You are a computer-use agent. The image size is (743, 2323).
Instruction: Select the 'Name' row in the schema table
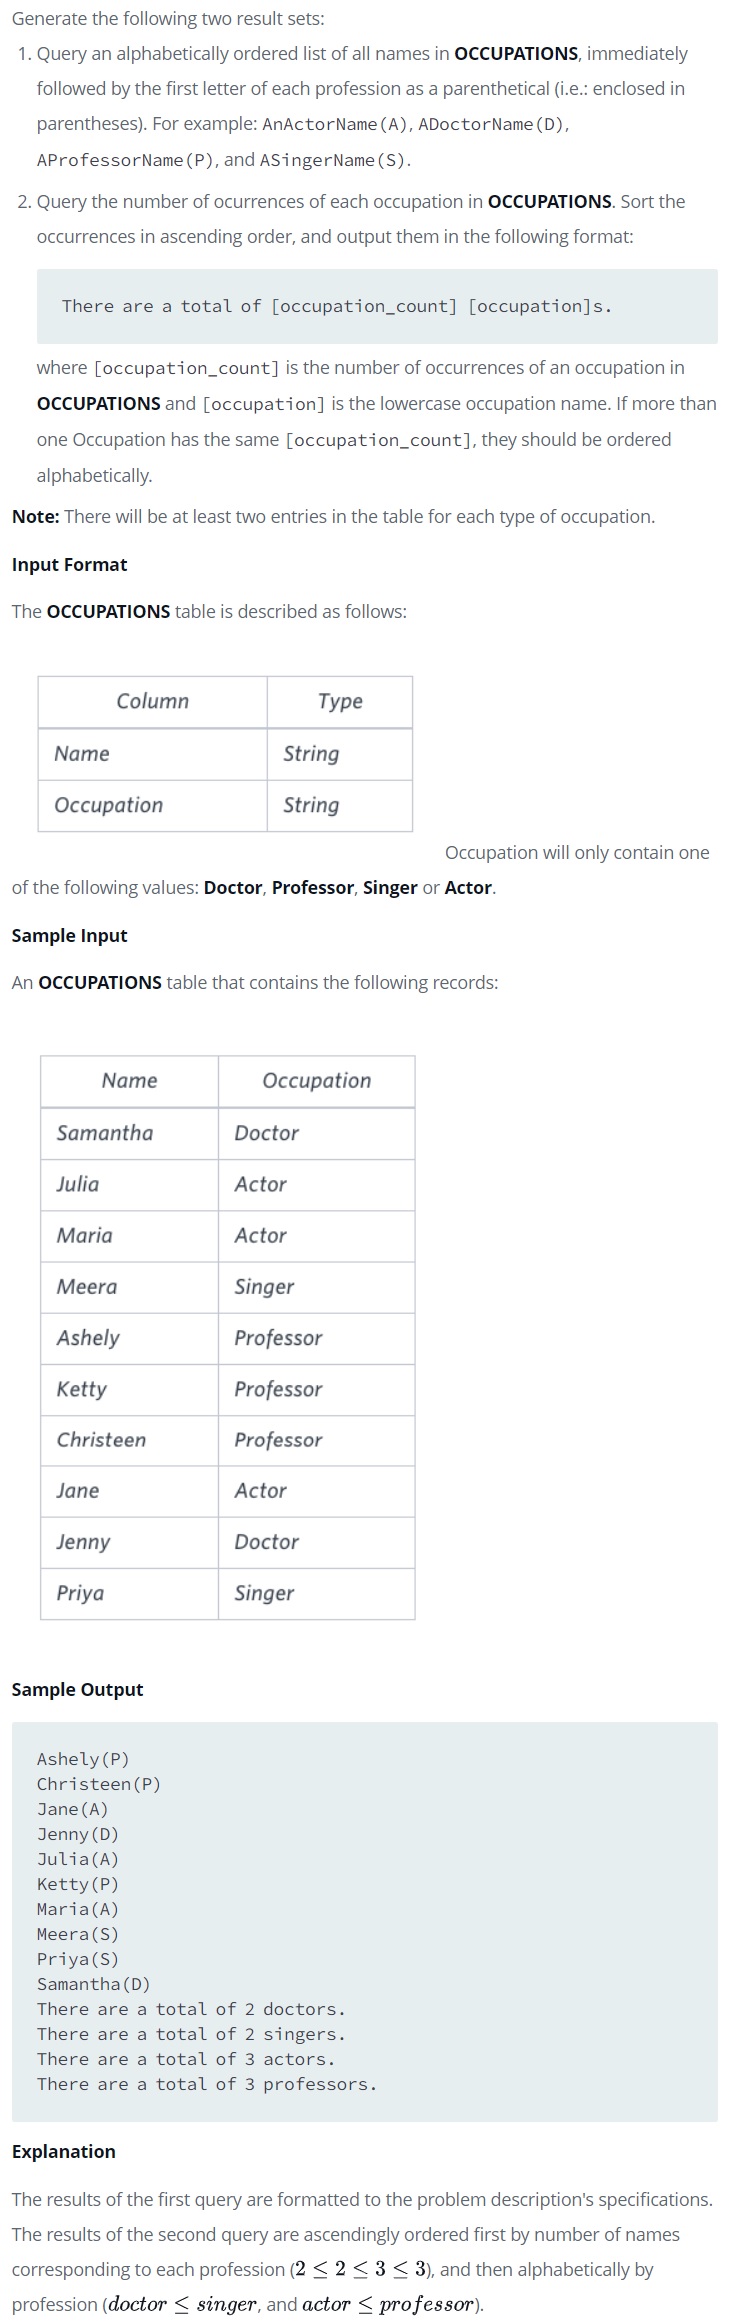225,754
